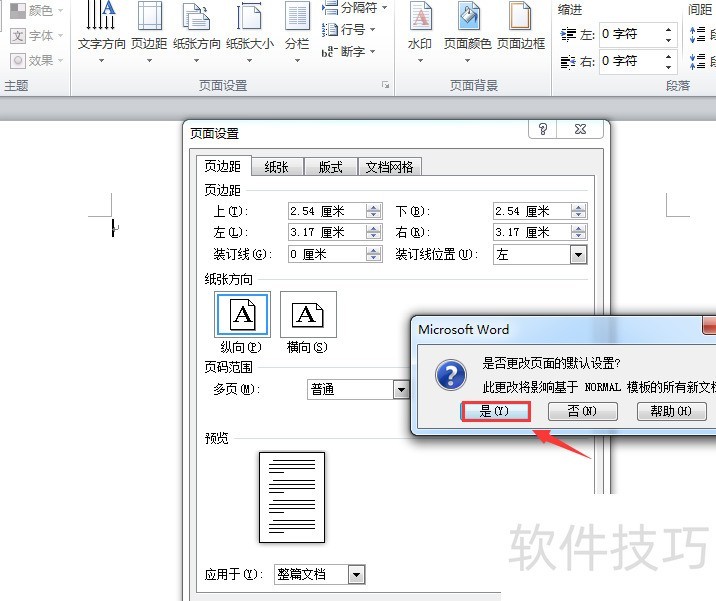Open the Page Color (页面颜色) button

[x=467, y=32]
